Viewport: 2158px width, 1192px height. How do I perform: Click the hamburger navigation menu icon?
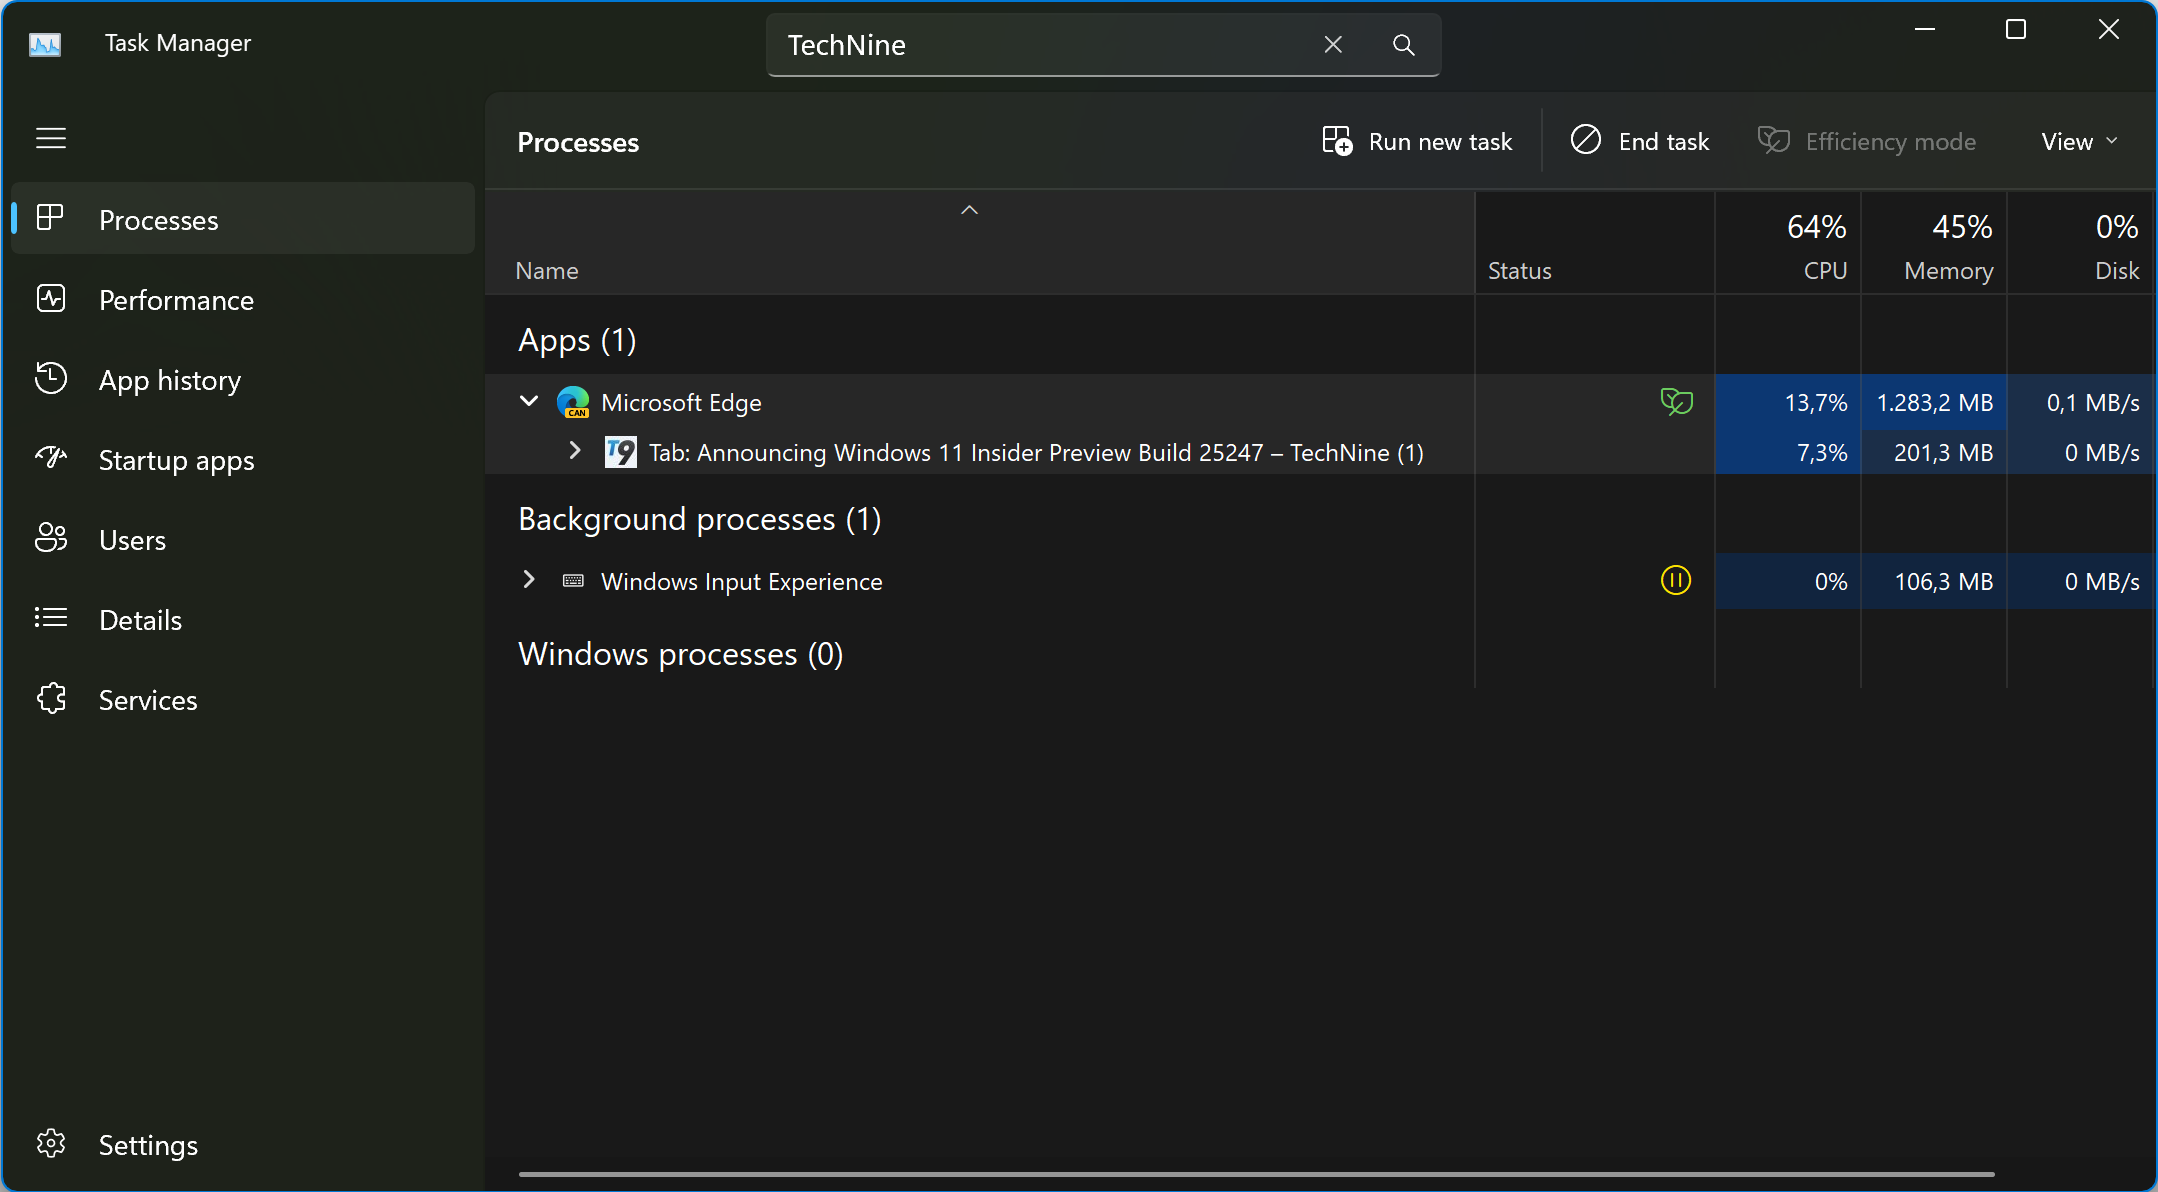tap(51, 138)
